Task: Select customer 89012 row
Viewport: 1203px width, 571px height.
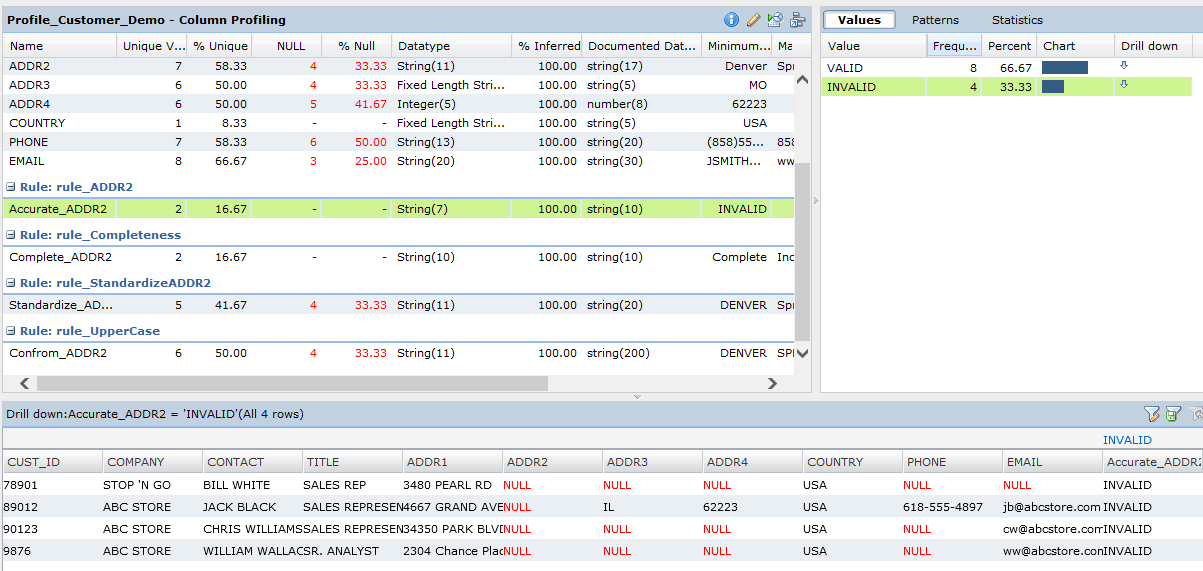Action: pos(602,507)
